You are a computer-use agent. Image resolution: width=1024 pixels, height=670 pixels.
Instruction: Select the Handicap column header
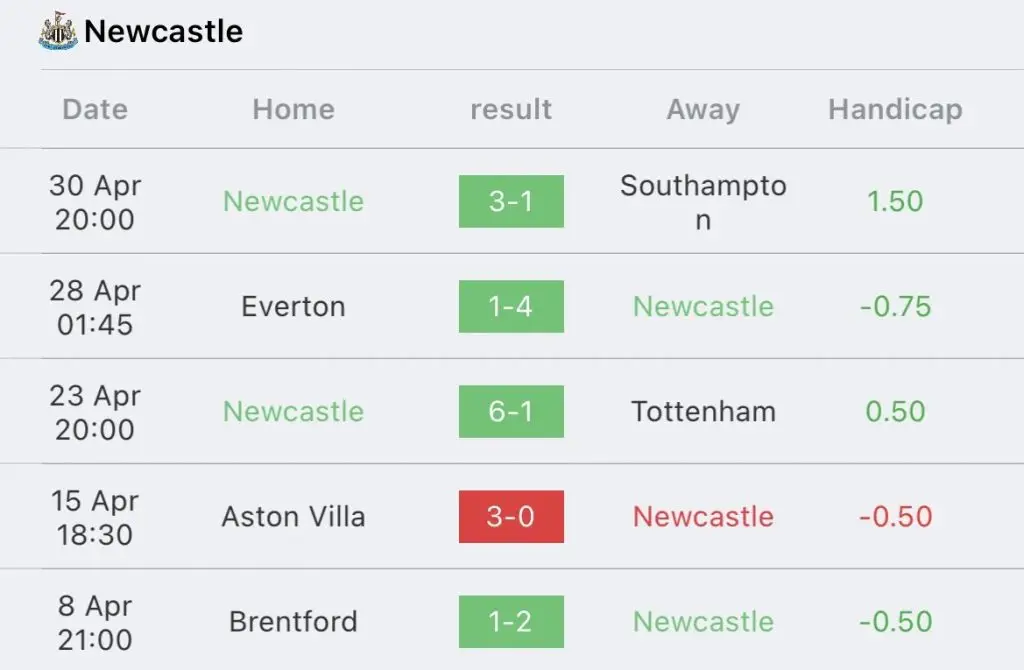click(x=895, y=109)
